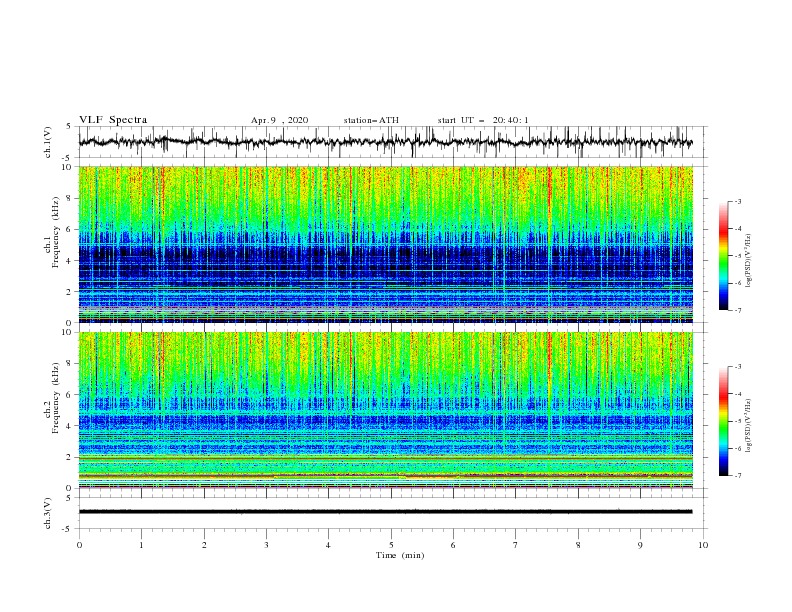Click the ch.1 spectrogram color scale bar
Screen dimensions: 792x612
click(x=723, y=256)
